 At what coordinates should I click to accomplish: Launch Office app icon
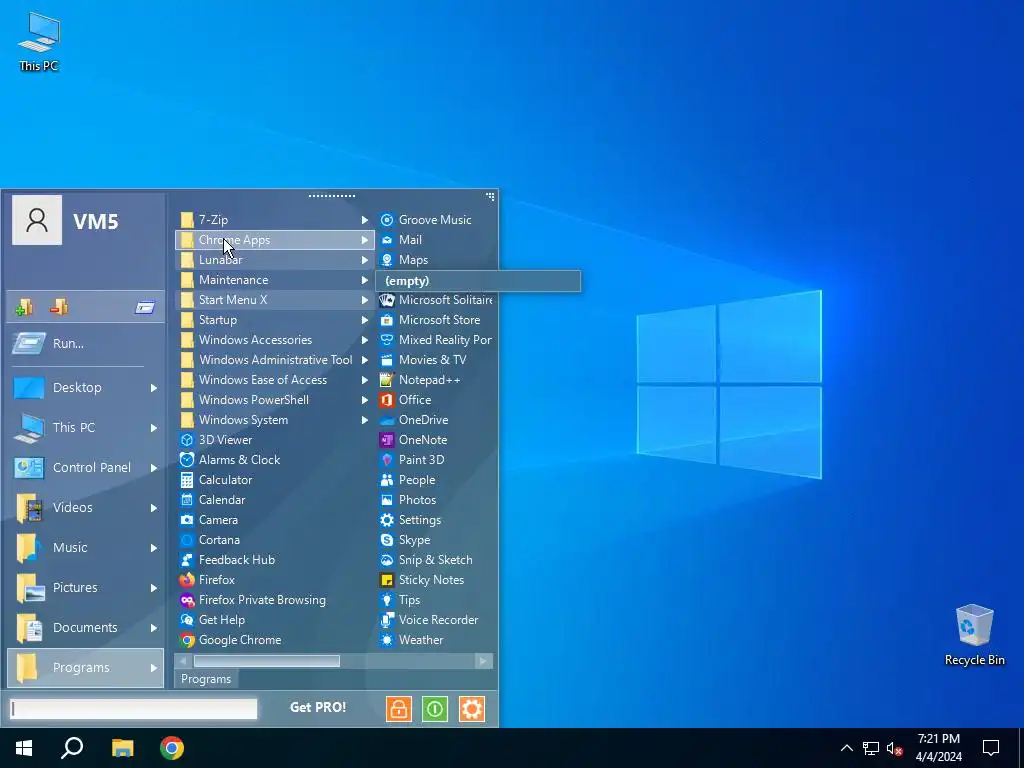point(387,400)
